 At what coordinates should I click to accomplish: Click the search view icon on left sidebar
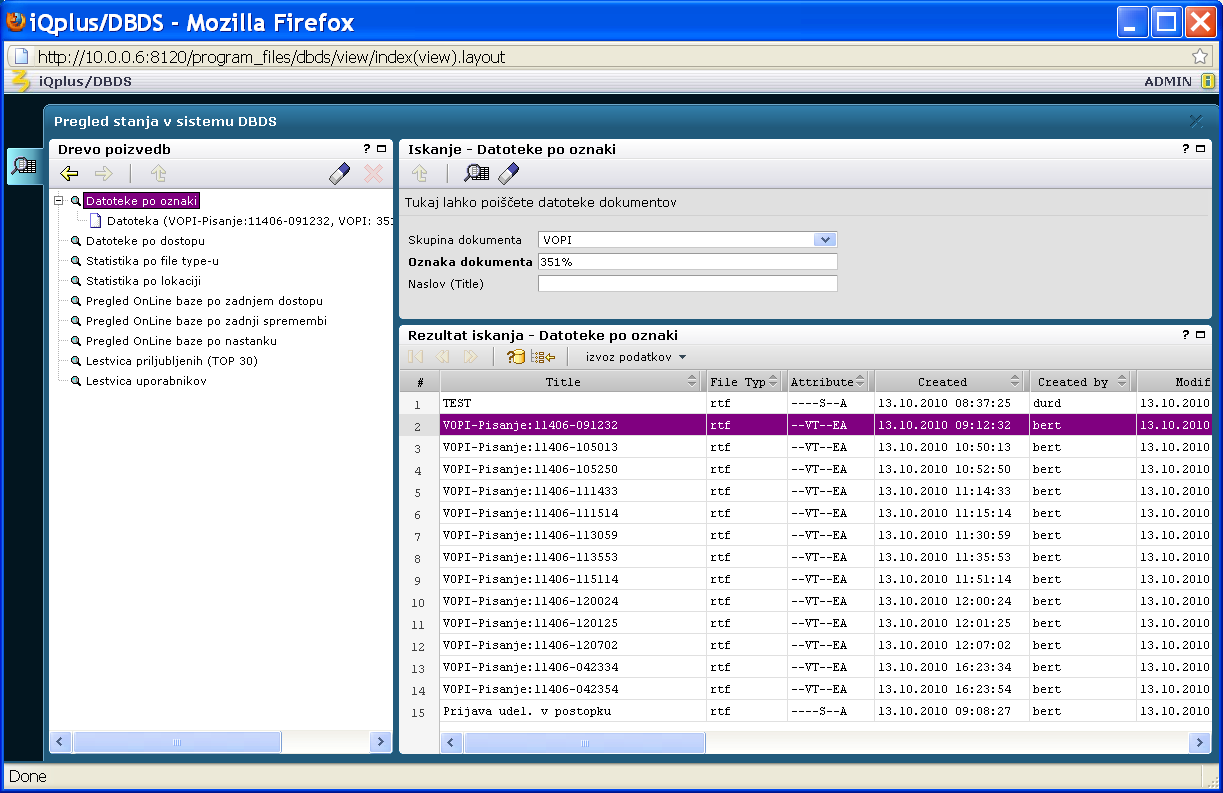click(x=24, y=166)
